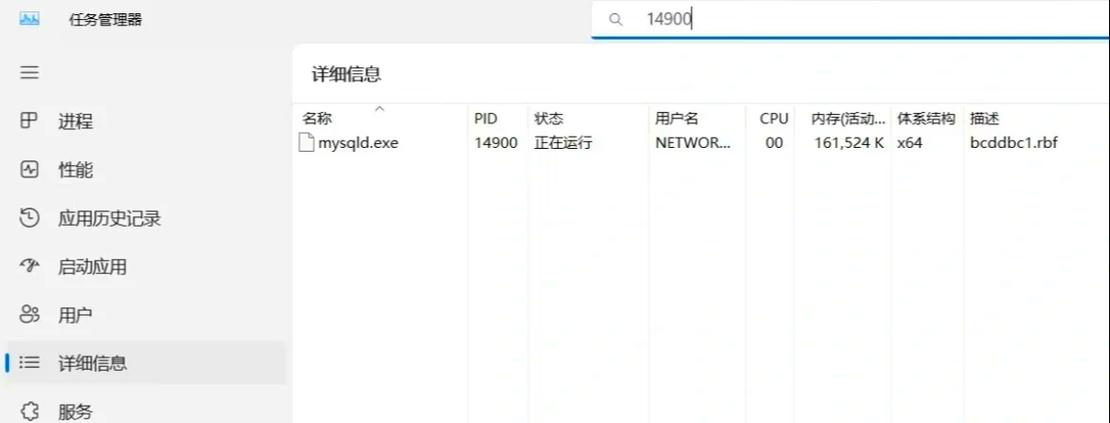Viewport: 1110px width, 423px height.
Task: Select the mysqld.exe process name
Action: (x=358, y=143)
